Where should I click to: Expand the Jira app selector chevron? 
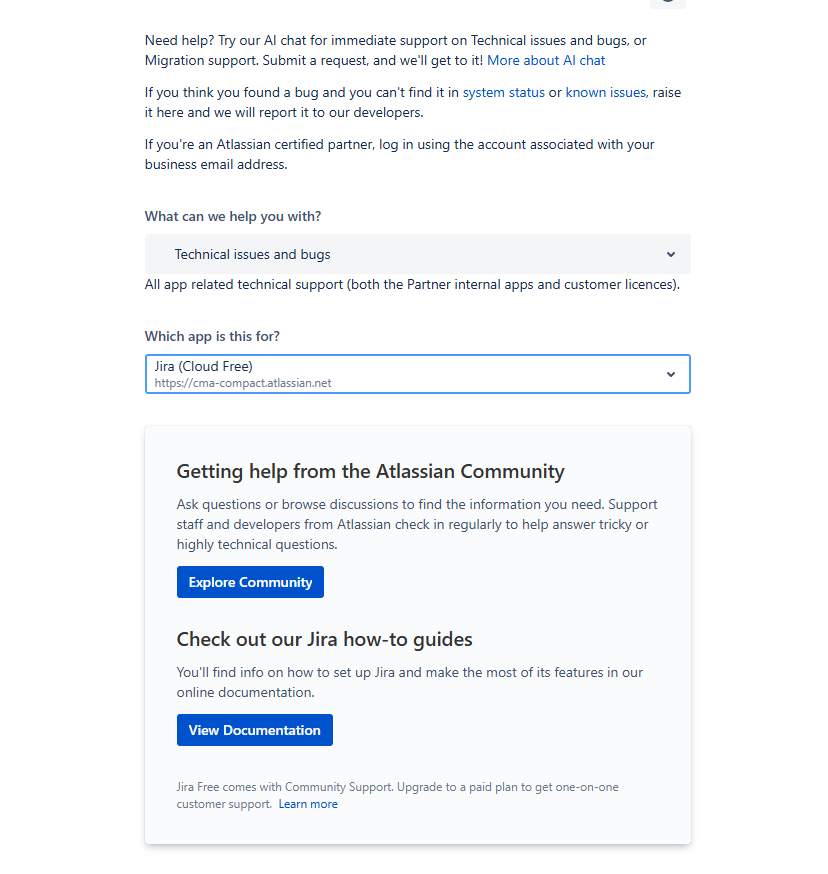(x=671, y=373)
